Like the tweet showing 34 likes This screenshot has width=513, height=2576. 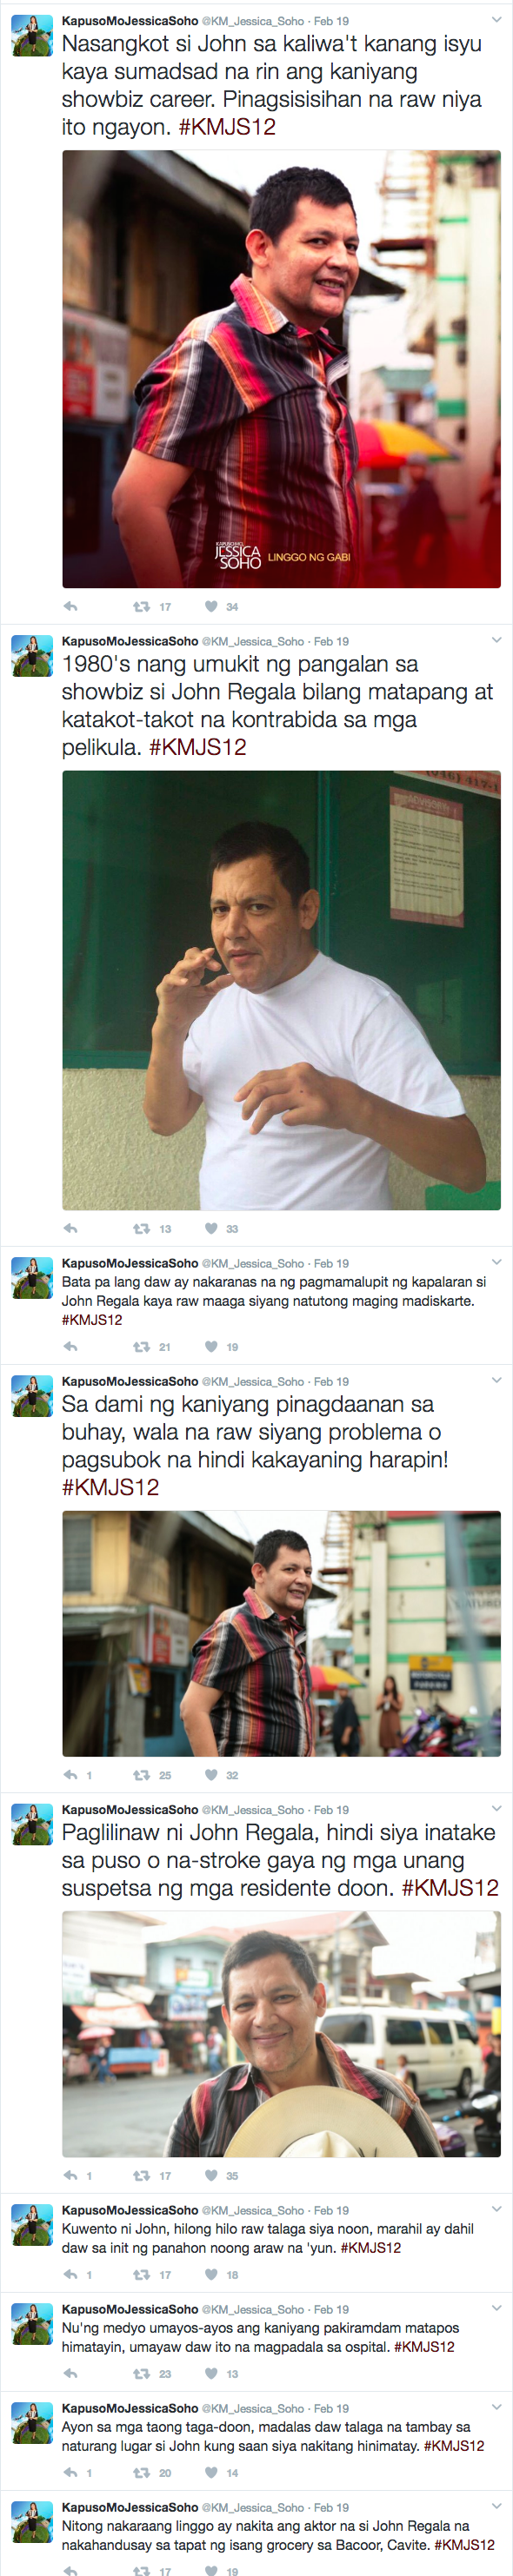[211, 606]
